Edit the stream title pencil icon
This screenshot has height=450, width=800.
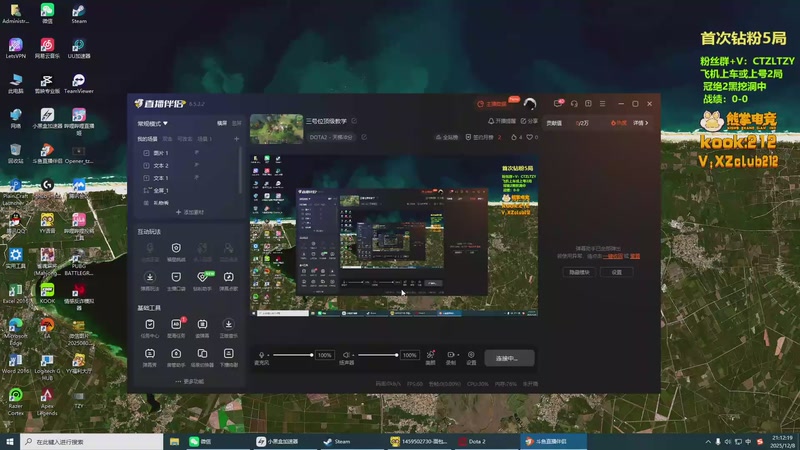(x=354, y=121)
